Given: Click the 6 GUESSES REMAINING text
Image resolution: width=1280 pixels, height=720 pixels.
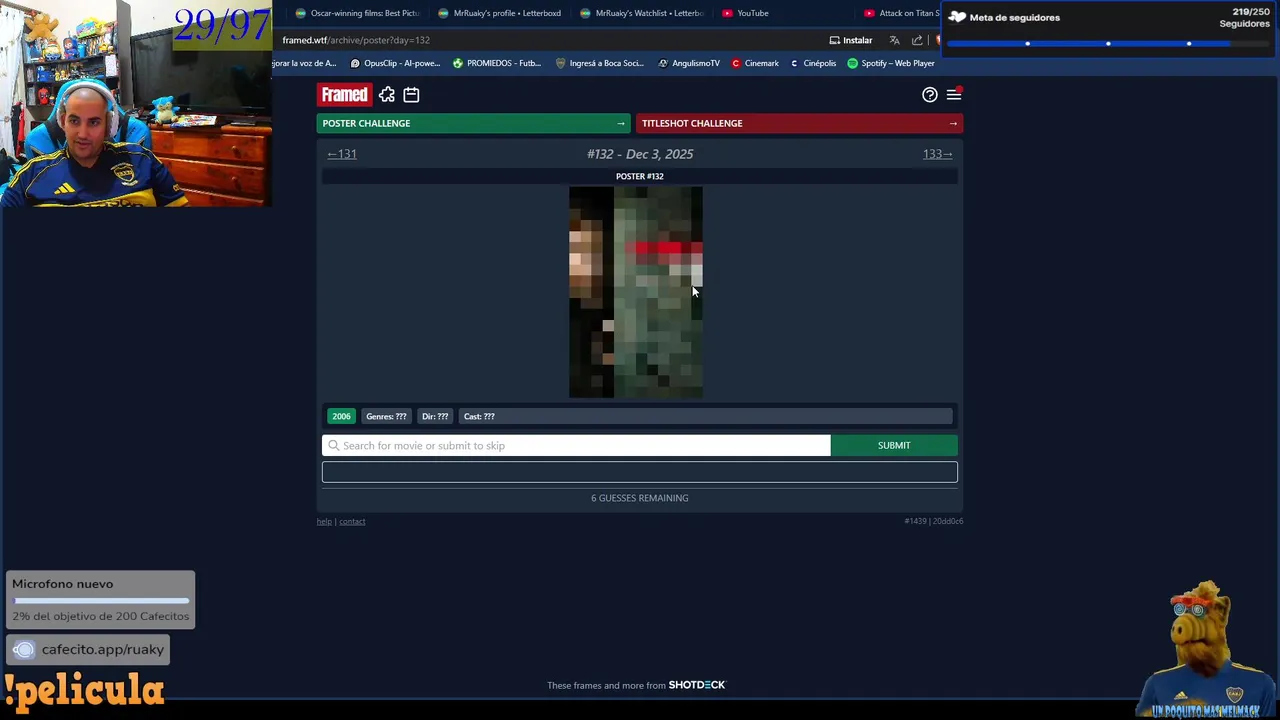Looking at the screenshot, I should (x=640, y=498).
